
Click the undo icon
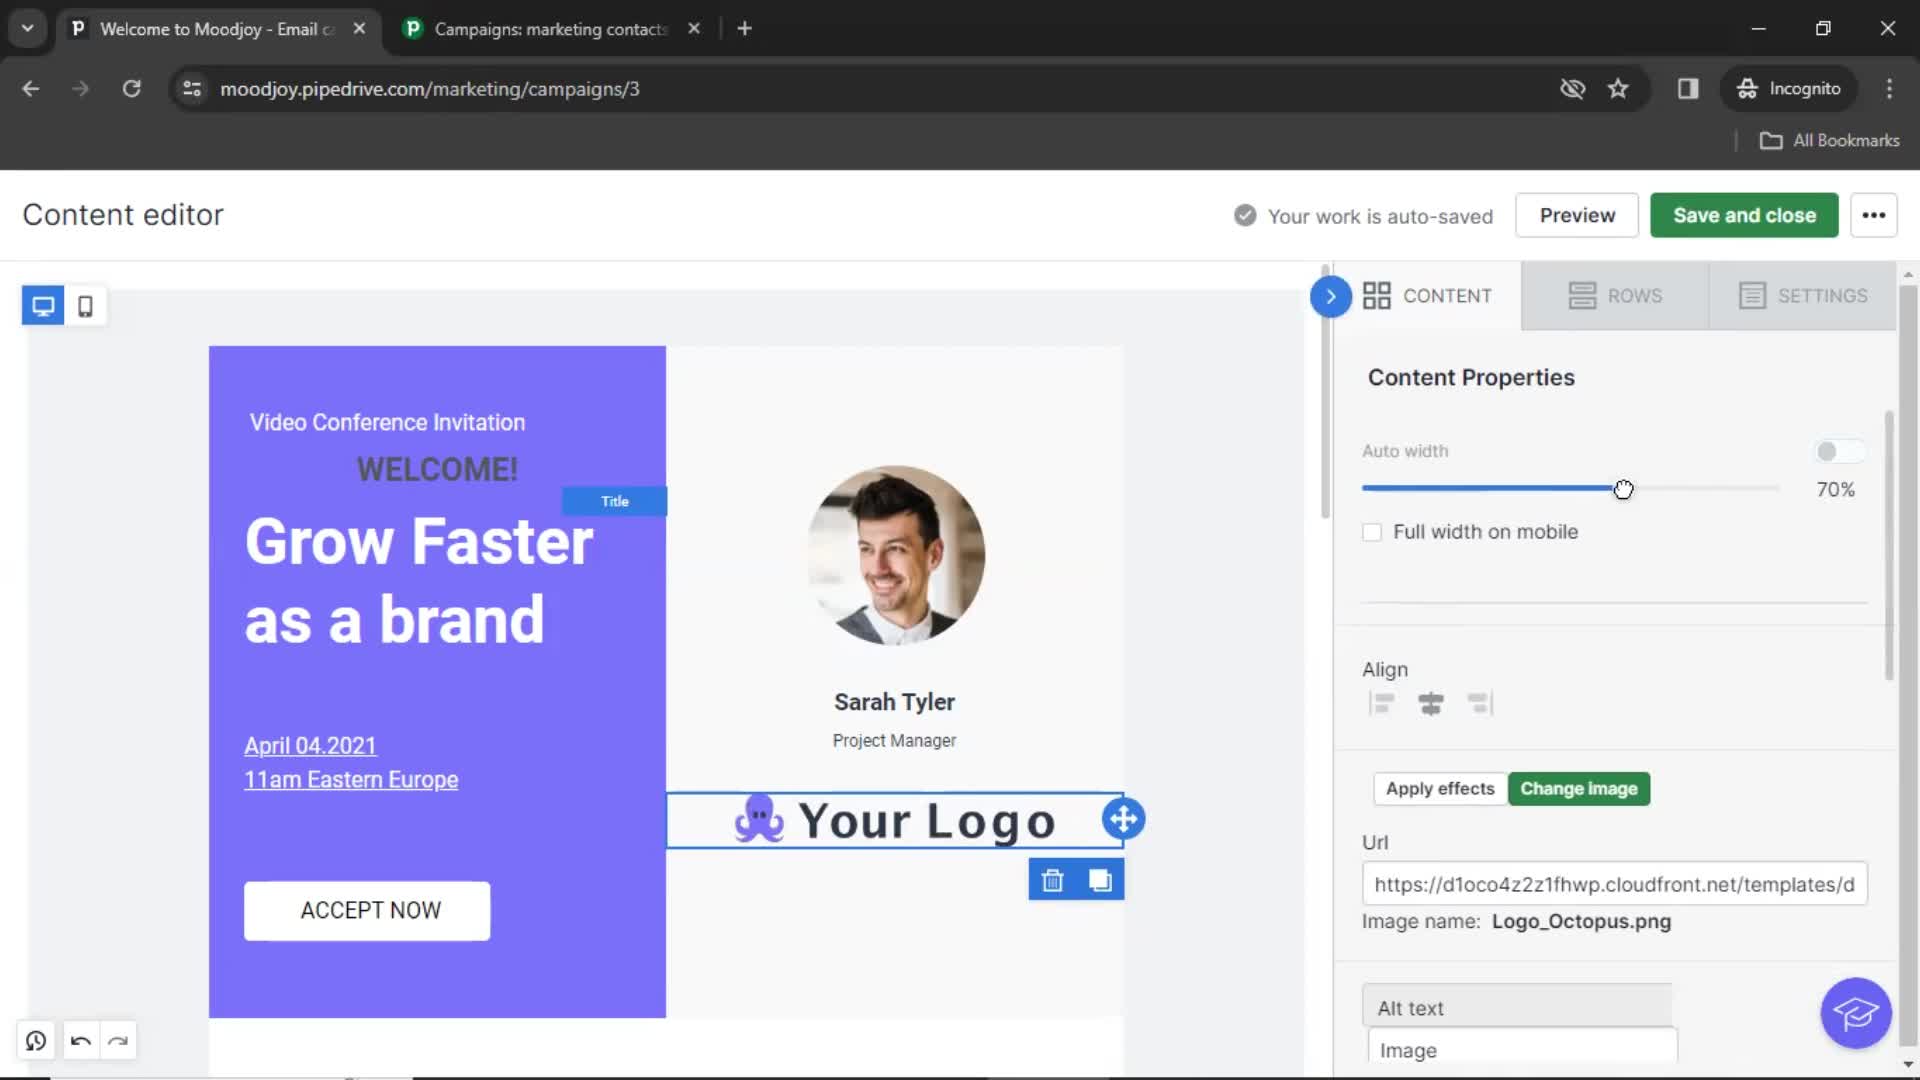pos(80,1040)
